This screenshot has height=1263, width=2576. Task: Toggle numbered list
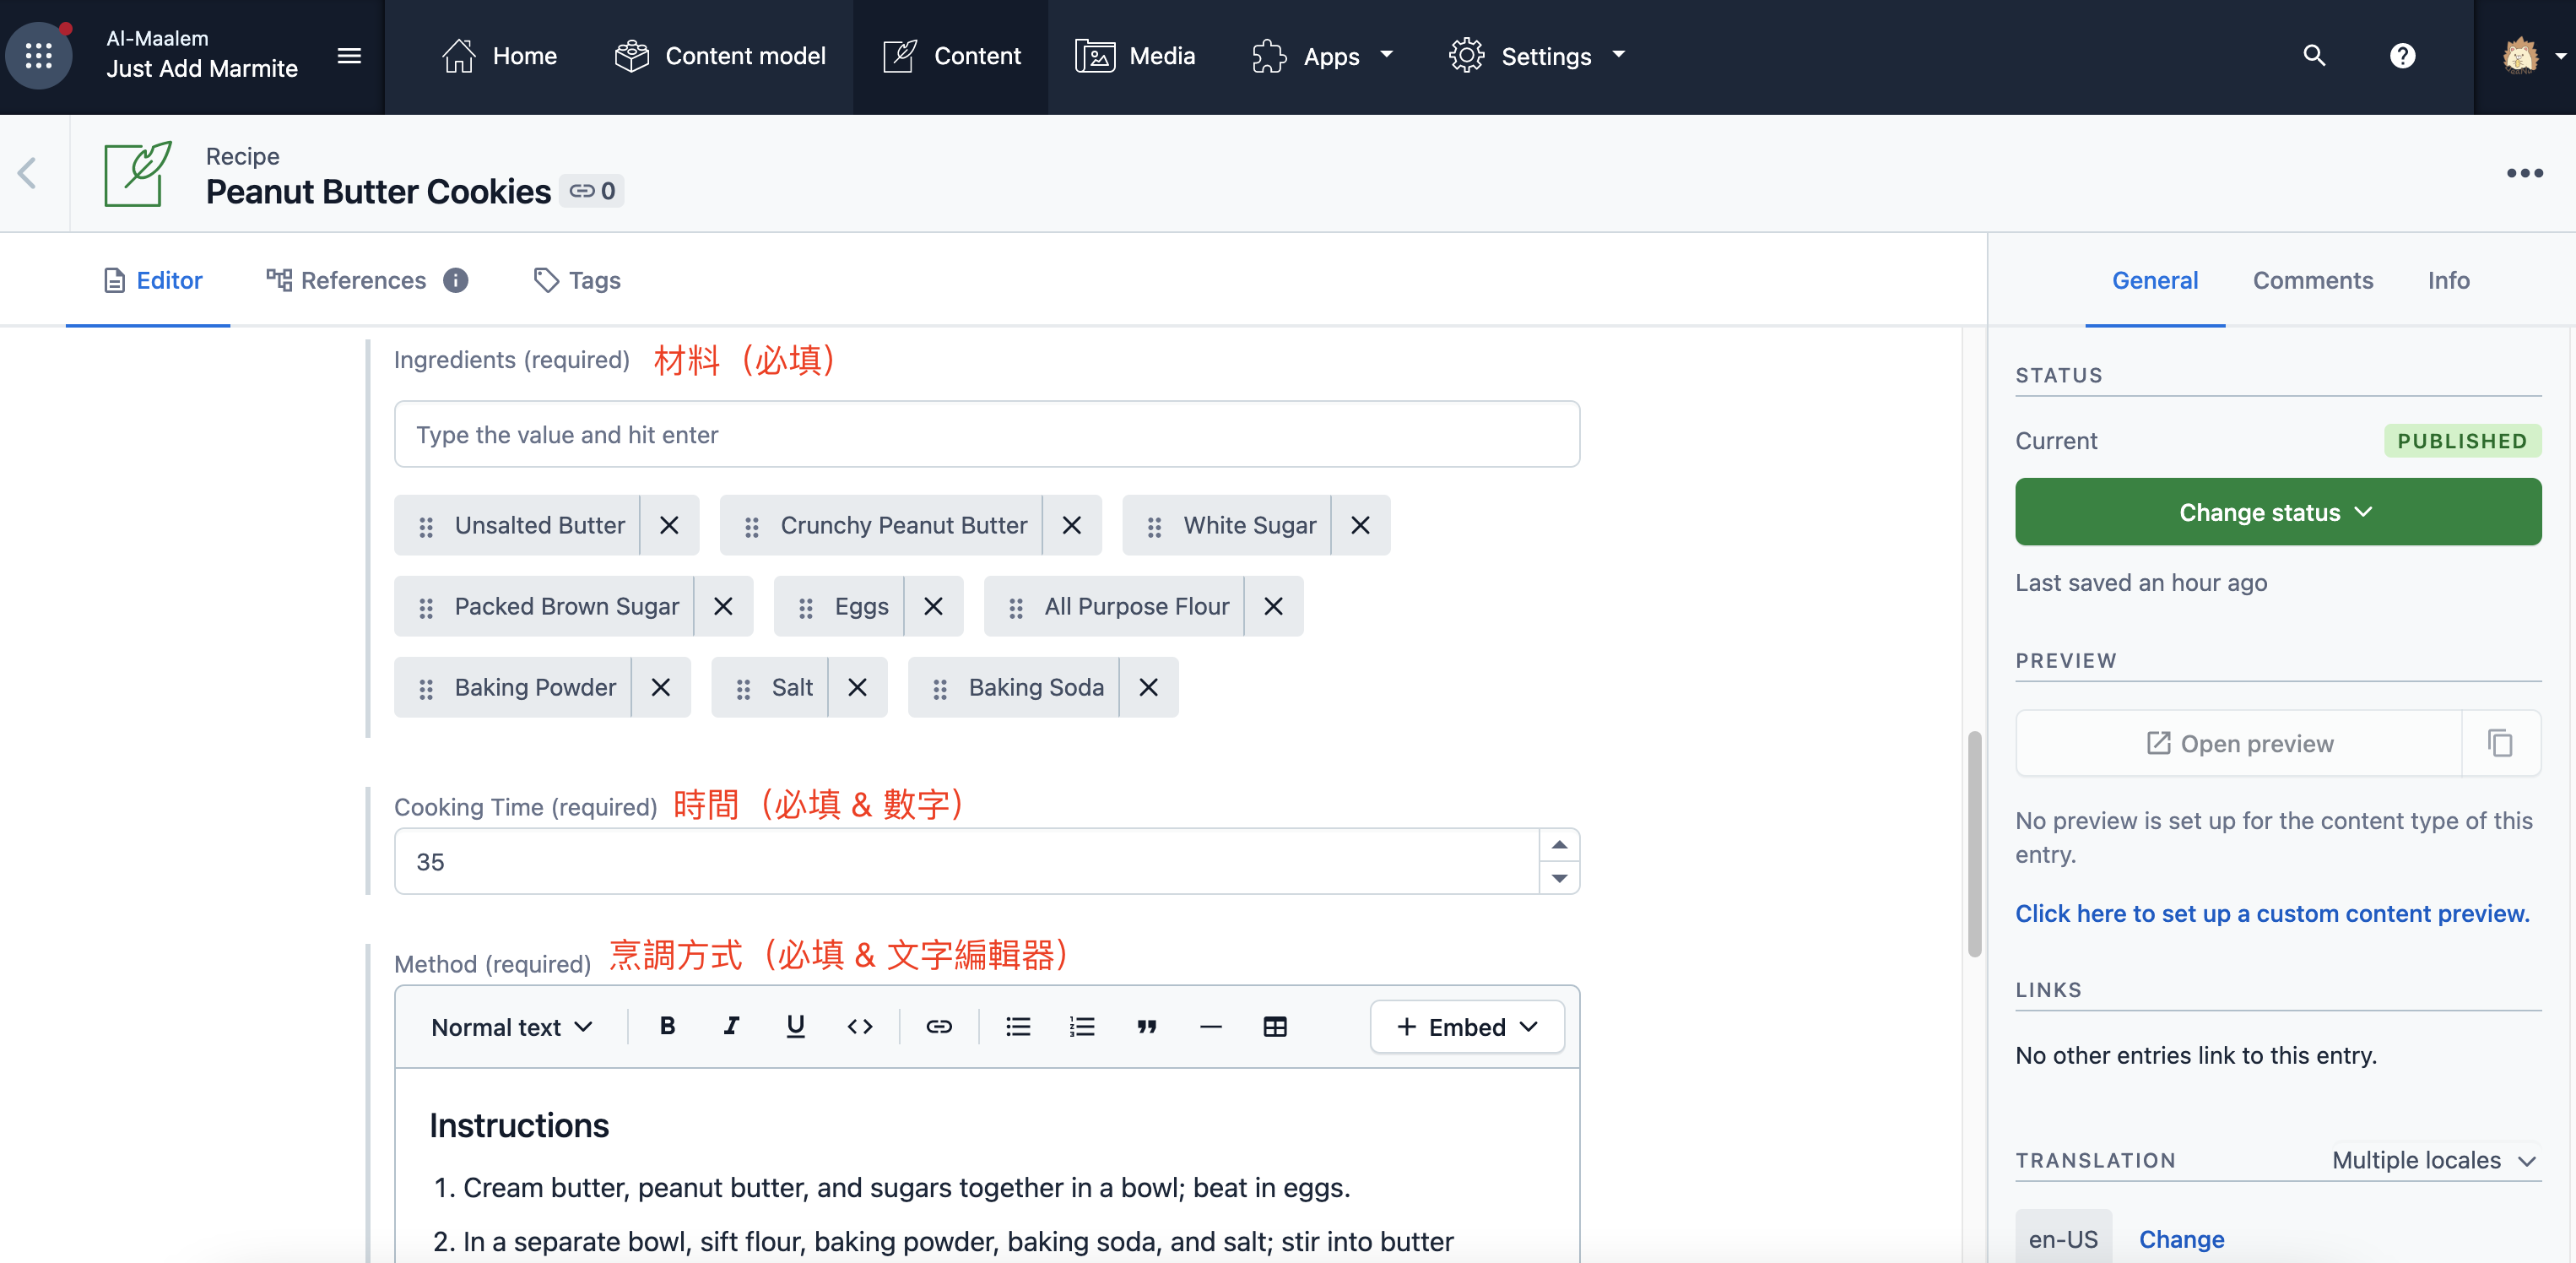[x=1082, y=1026]
